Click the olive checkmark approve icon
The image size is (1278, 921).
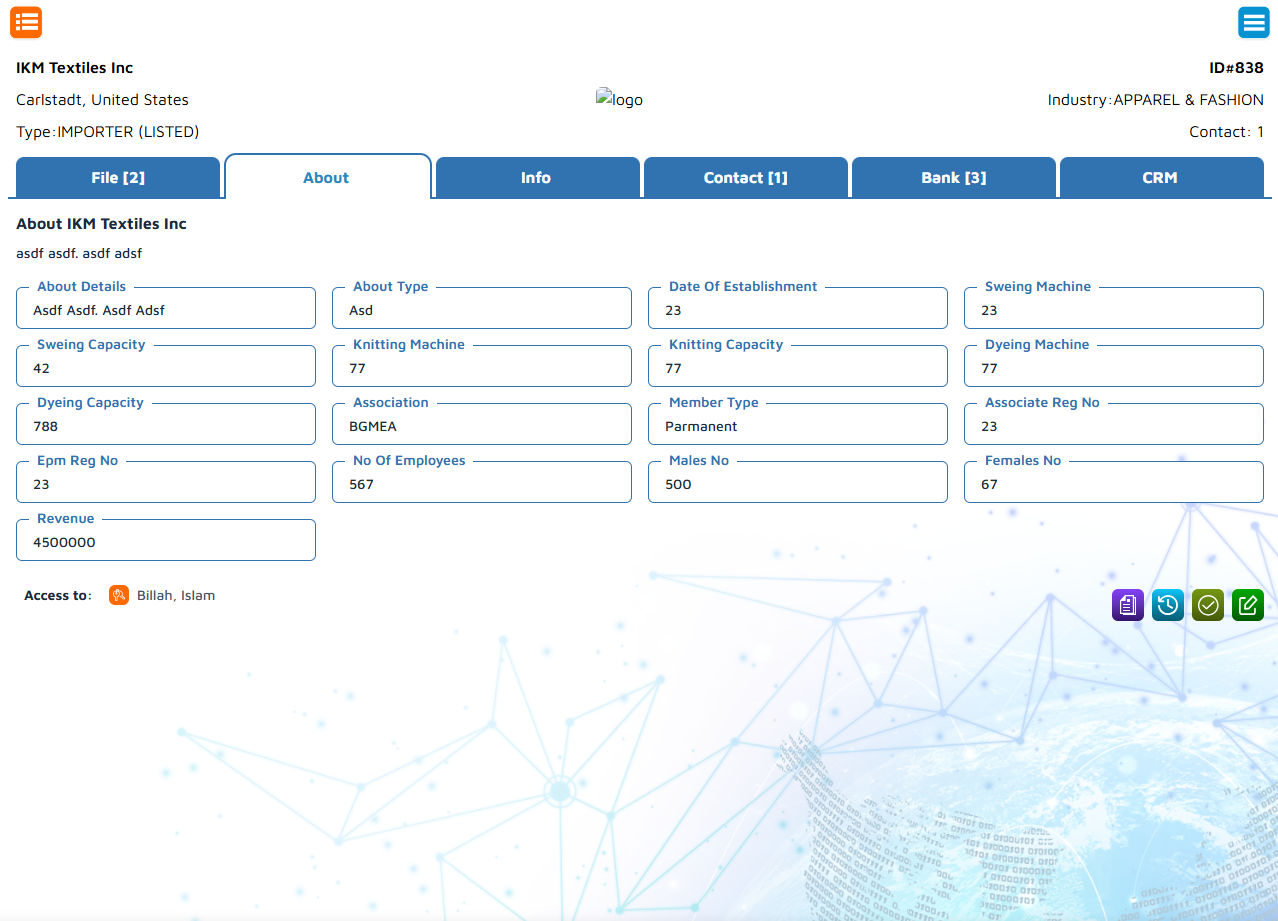[1208, 604]
